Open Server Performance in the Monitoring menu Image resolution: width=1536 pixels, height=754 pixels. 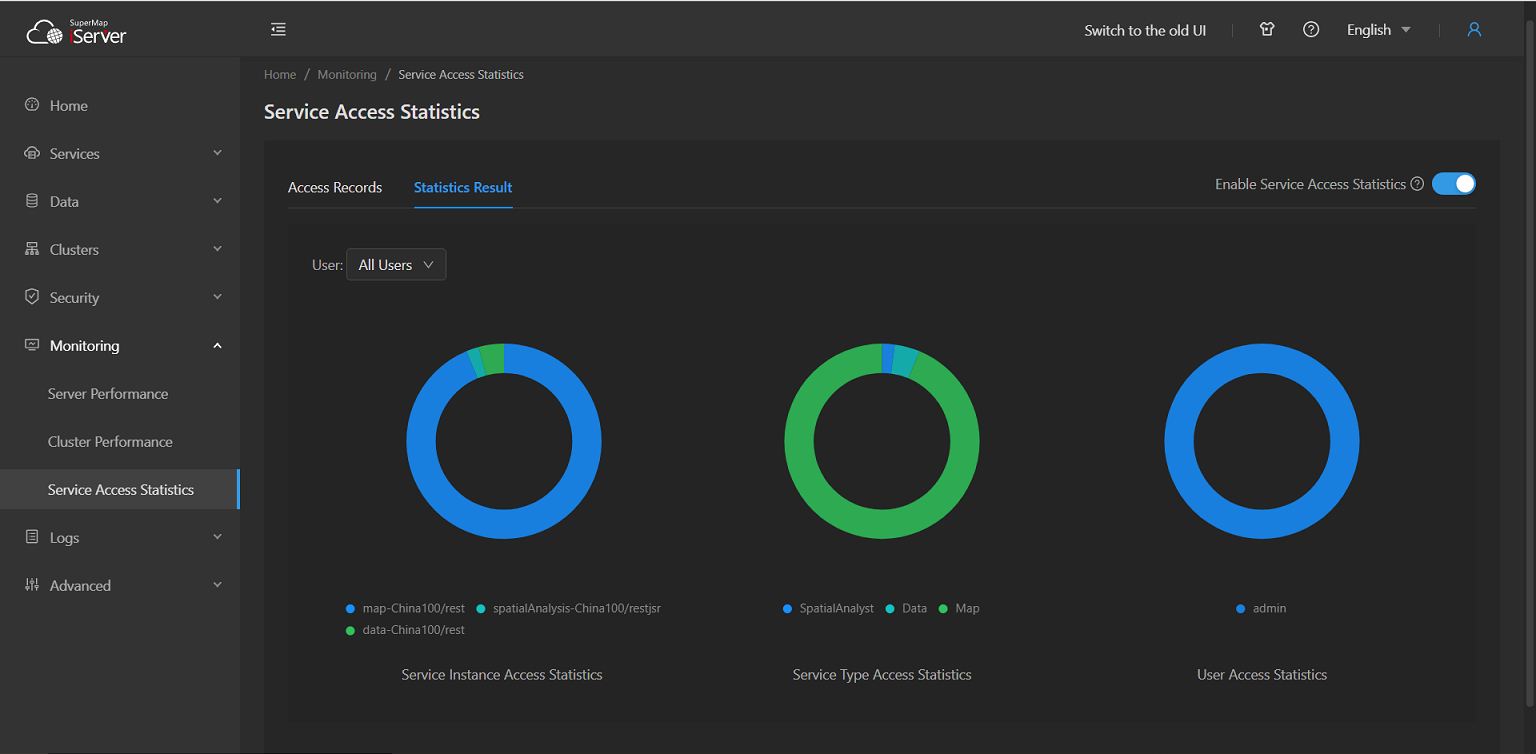108,393
